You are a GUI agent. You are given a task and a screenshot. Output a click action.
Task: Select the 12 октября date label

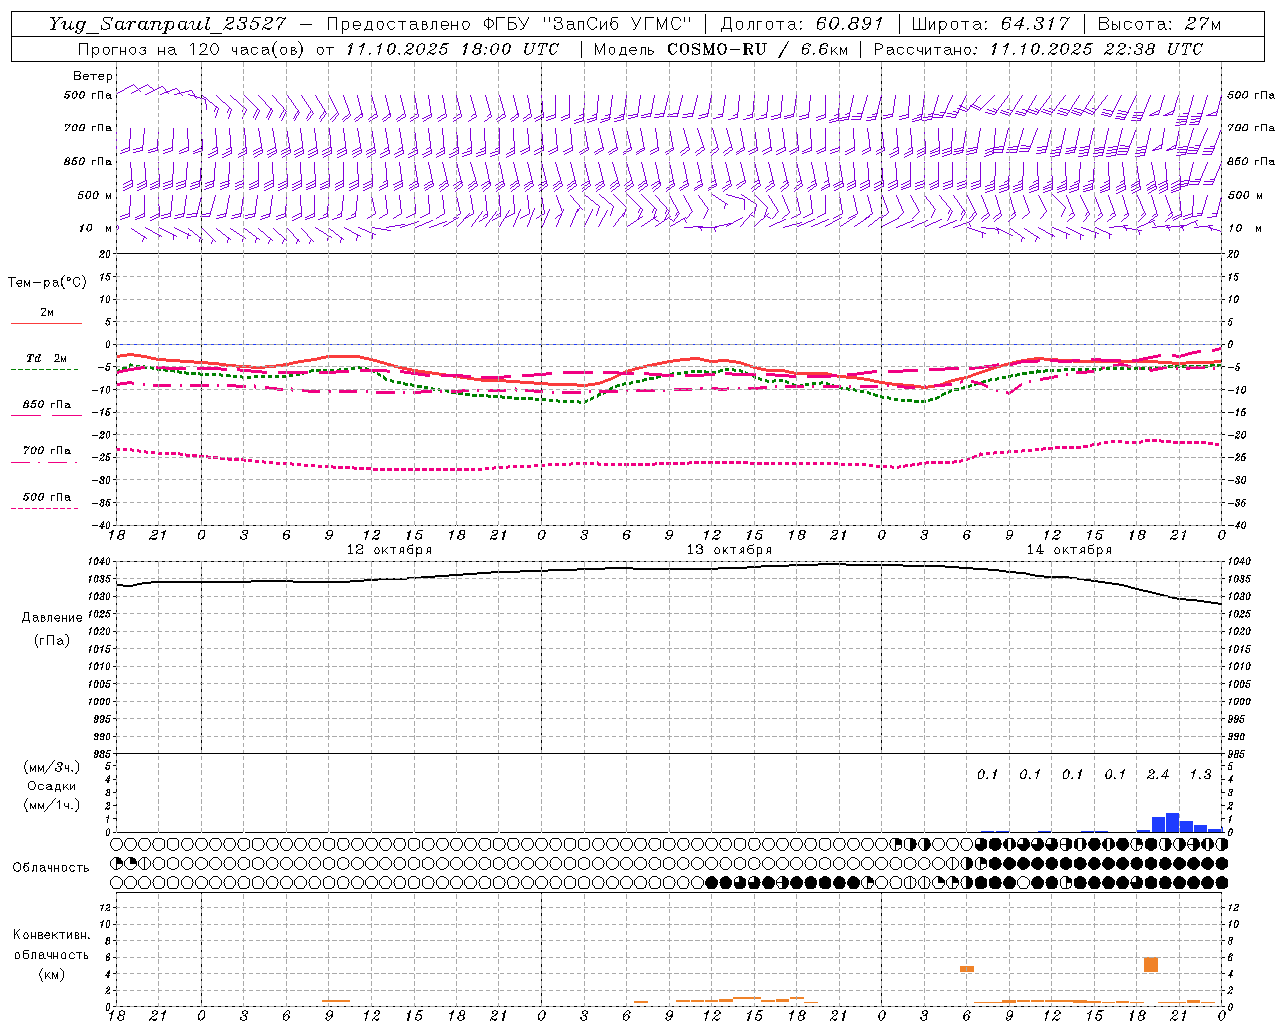coord(389,550)
